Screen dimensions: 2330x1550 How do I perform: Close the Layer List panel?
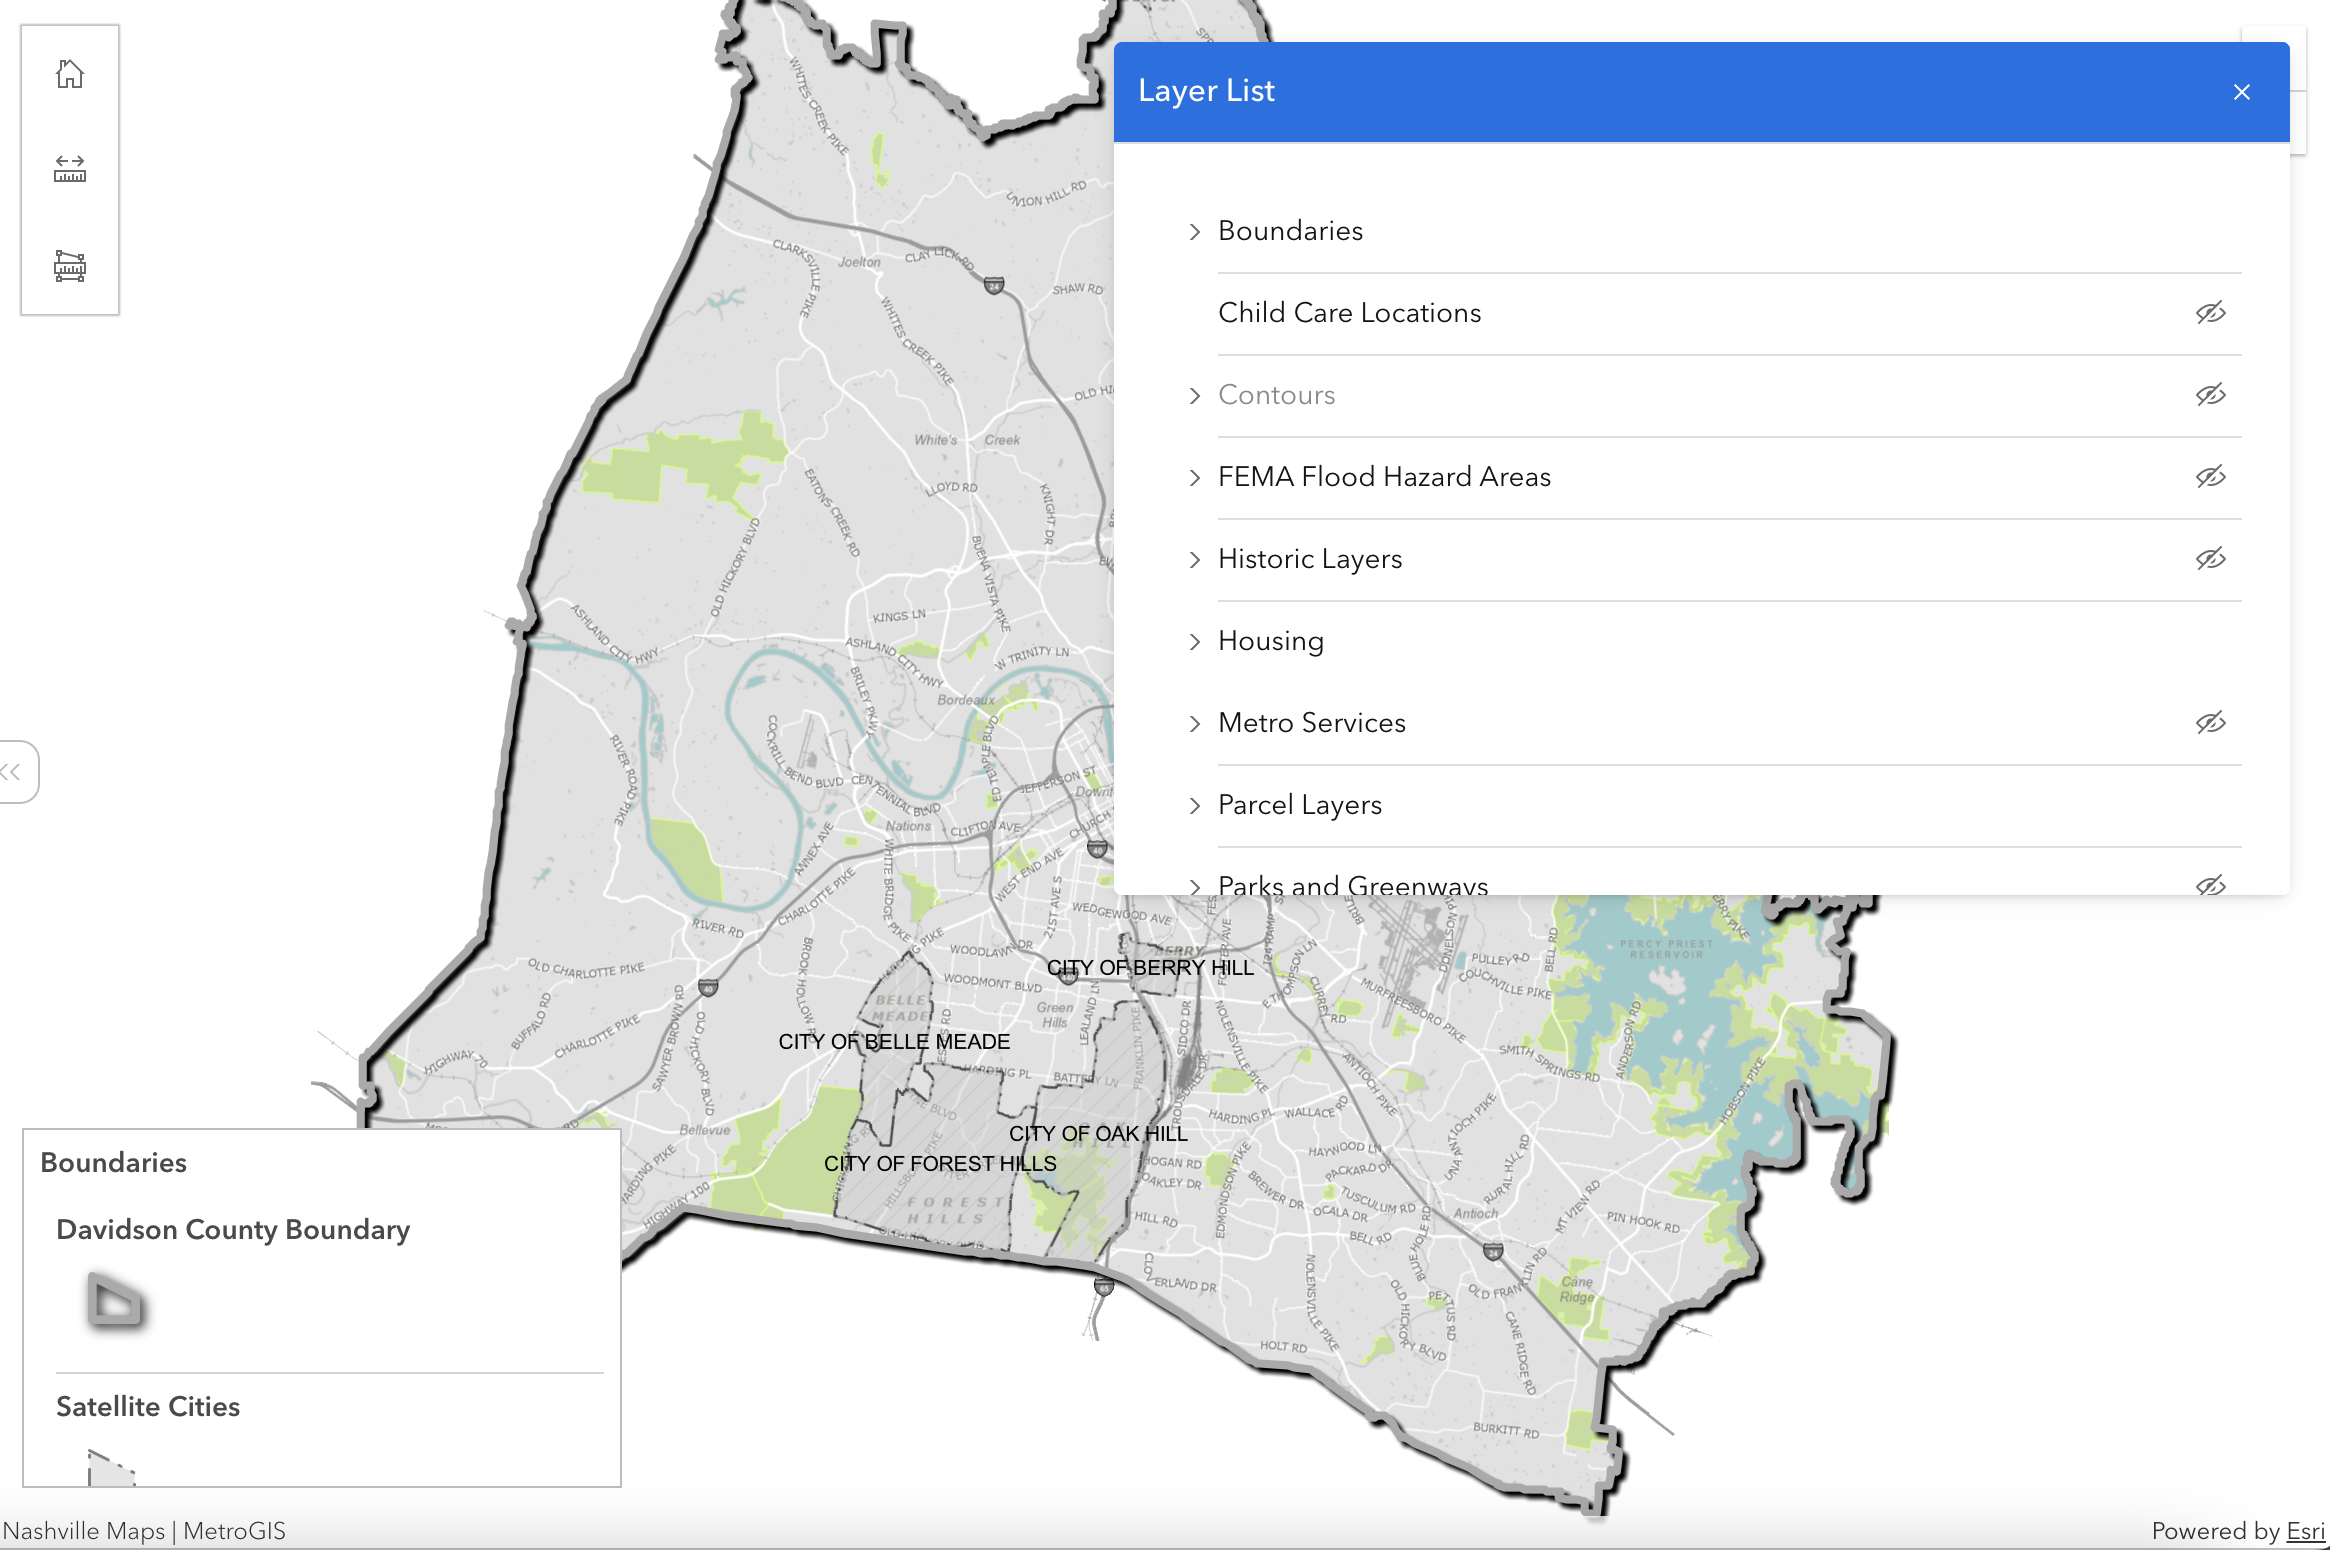(x=2242, y=91)
